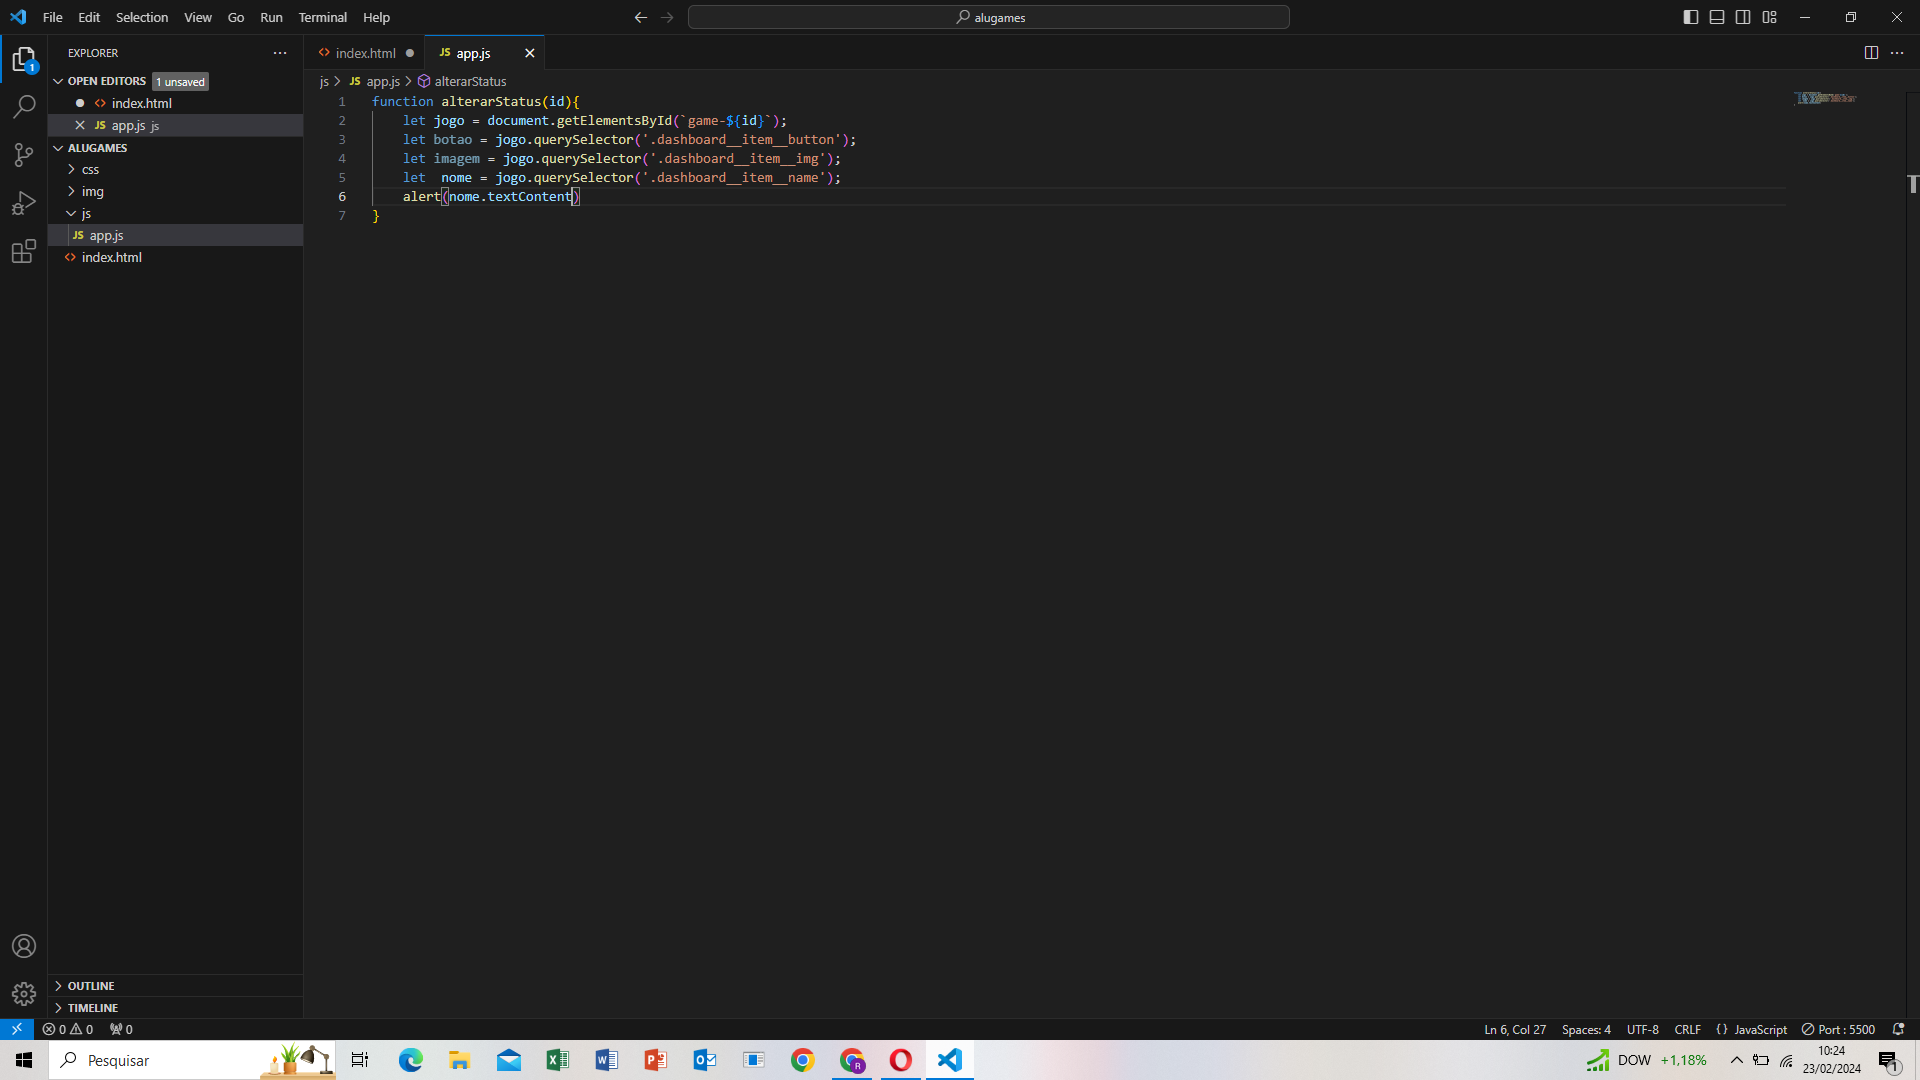Open the Explorer view in activity bar
The width and height of the screenshot is (1920, 1080).
[x=24, y=60]
